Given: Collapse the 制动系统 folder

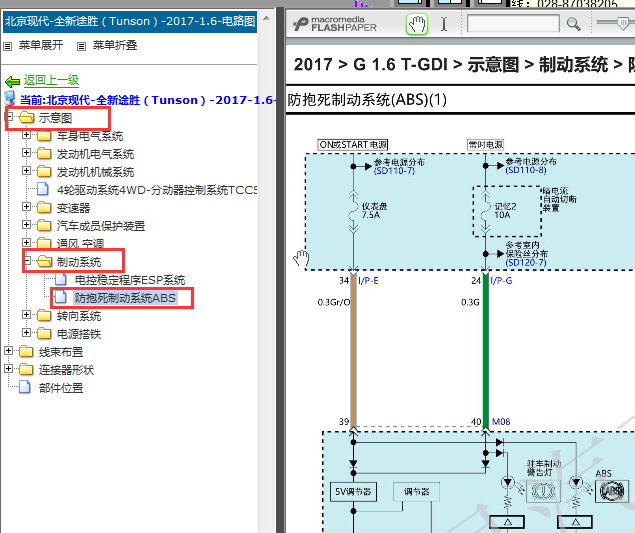Looking at the screenshot, I should [x=27, y=261].
